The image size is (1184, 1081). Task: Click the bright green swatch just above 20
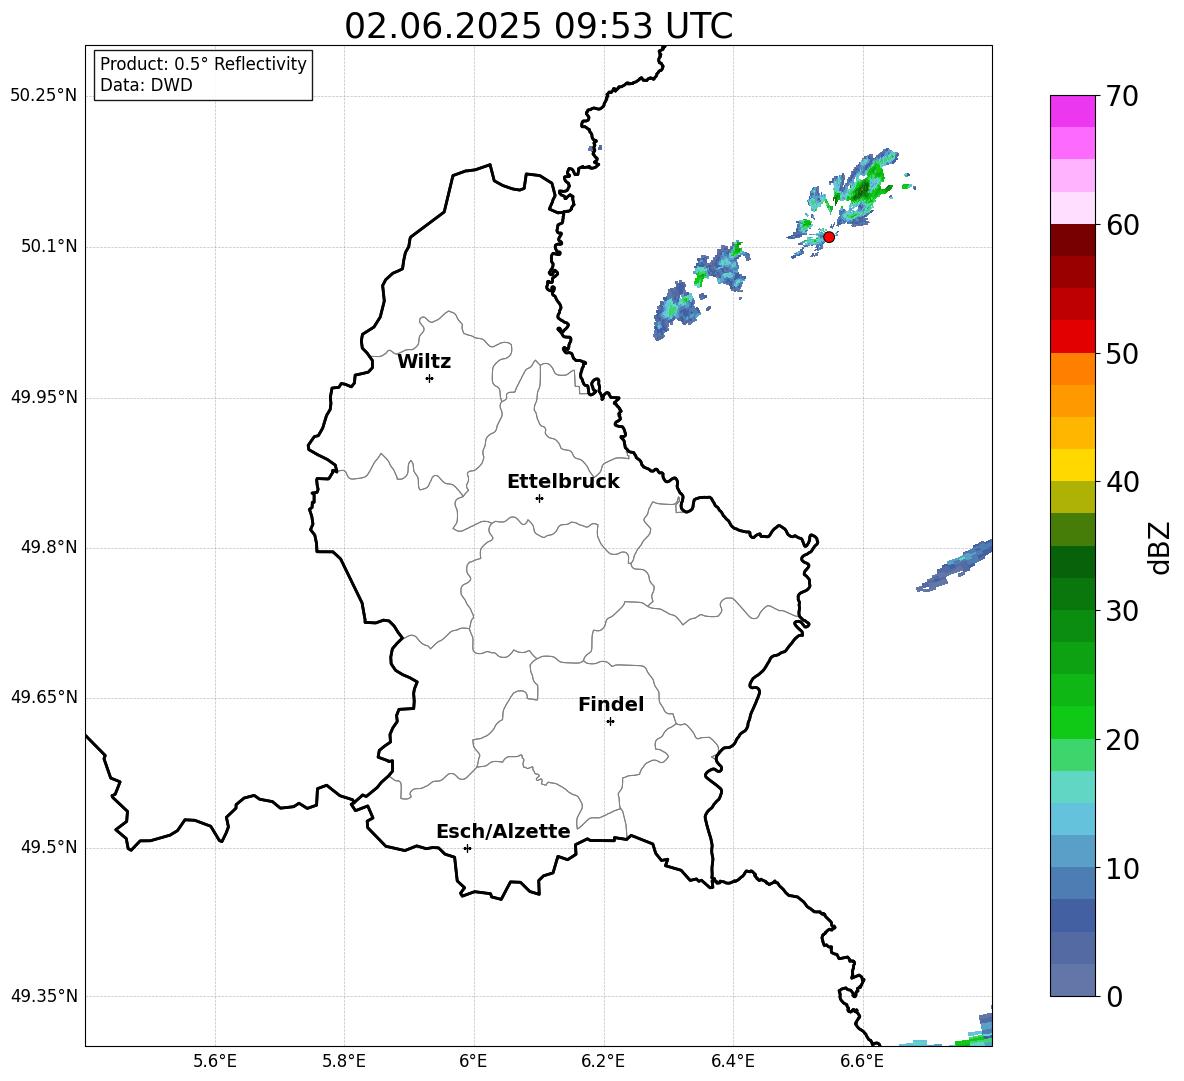point(1072,722)
